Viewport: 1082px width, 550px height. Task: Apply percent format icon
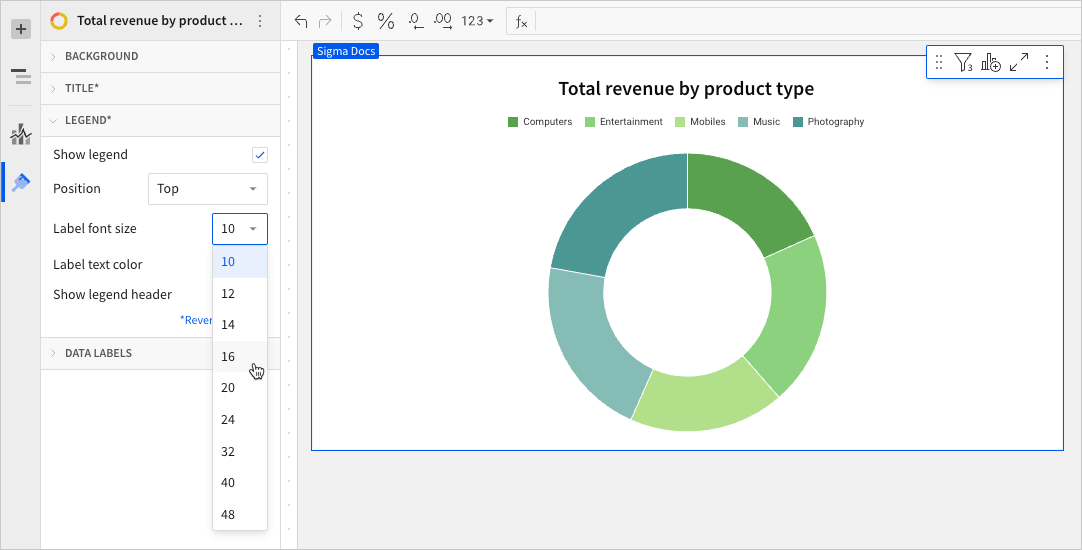click(386, 21)
